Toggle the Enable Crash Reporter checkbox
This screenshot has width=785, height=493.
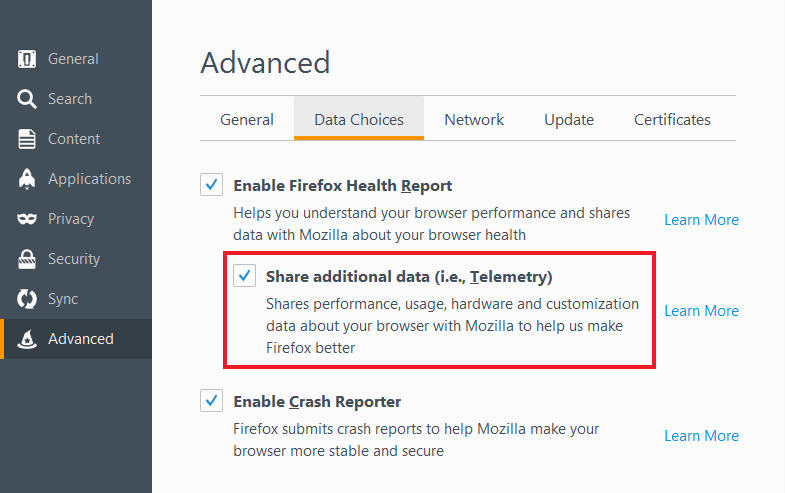tap(211, 401)
